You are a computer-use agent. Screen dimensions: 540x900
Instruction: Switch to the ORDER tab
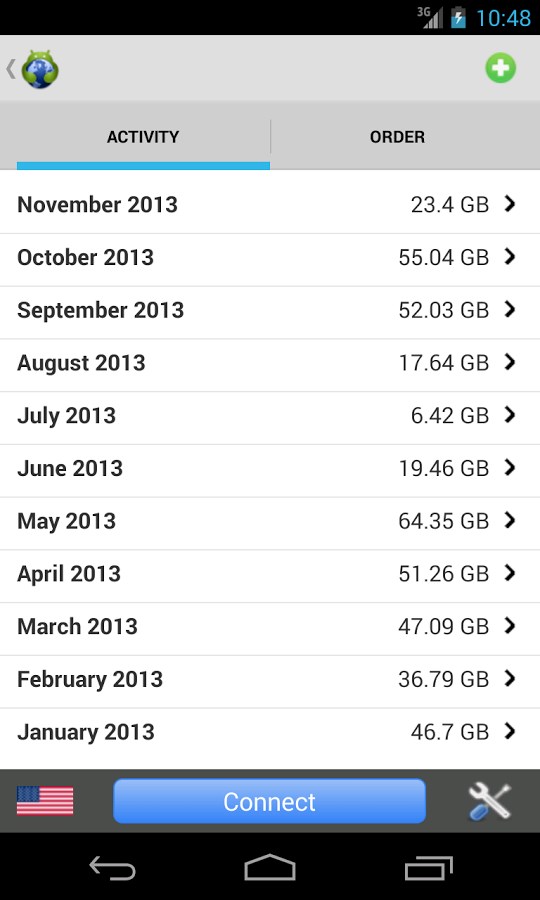coord(397,137)
